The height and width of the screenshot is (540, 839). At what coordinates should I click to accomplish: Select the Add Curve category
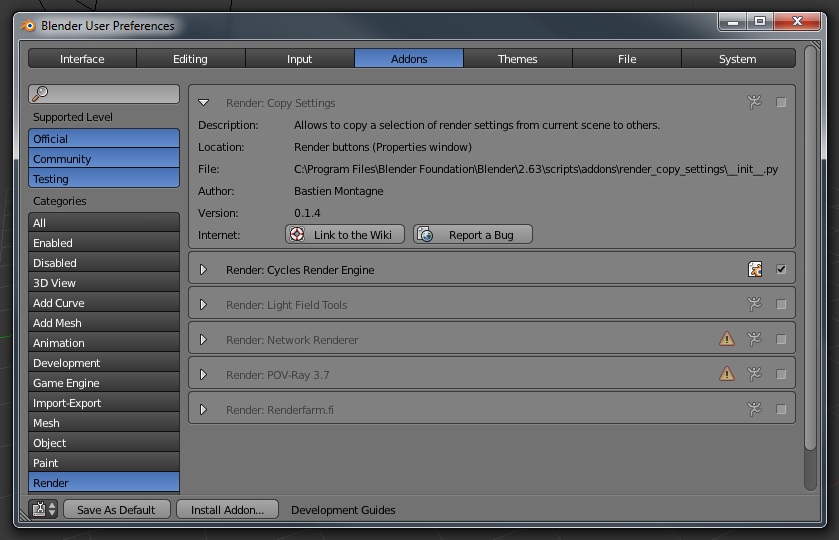point(104,303)
